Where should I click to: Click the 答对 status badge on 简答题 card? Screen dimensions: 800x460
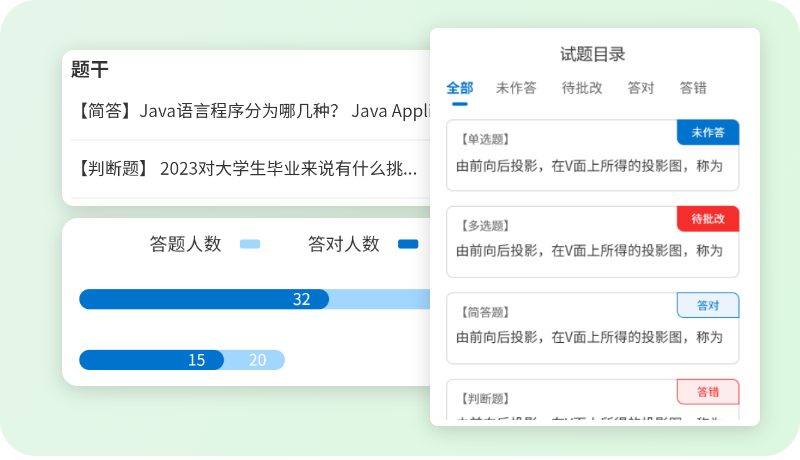[x=708, y=305]
